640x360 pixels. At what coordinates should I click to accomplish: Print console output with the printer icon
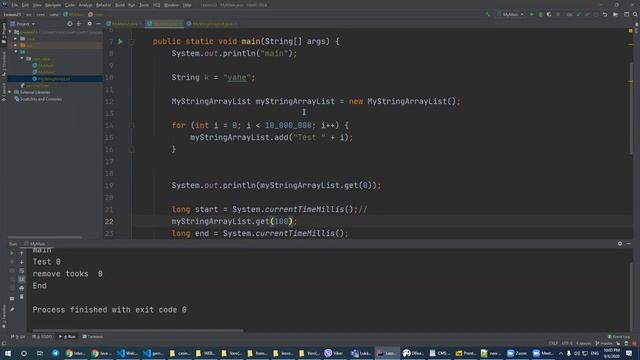tap(22, 288)
